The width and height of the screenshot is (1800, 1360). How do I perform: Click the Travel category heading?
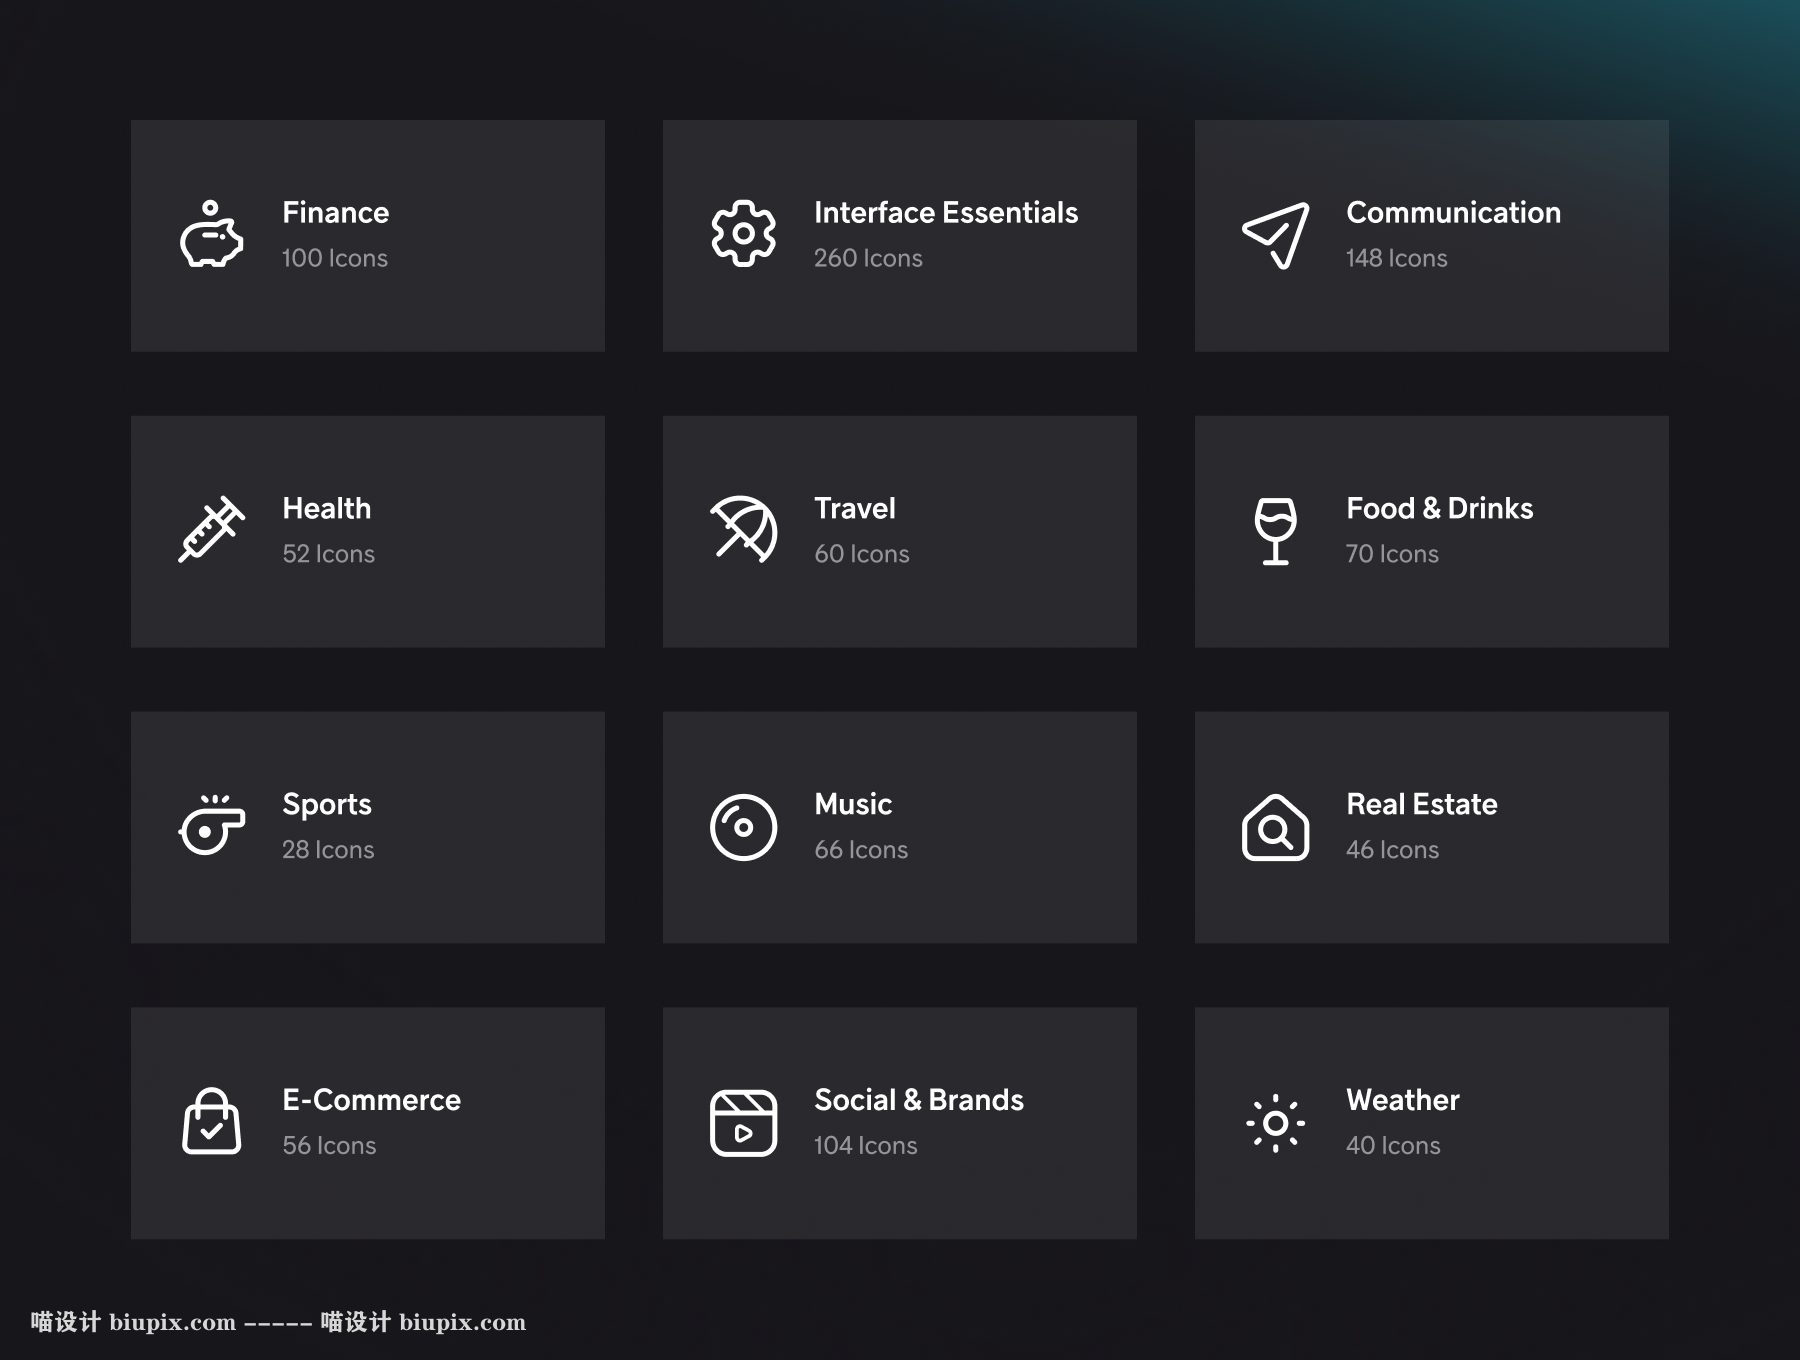(854, 509)
